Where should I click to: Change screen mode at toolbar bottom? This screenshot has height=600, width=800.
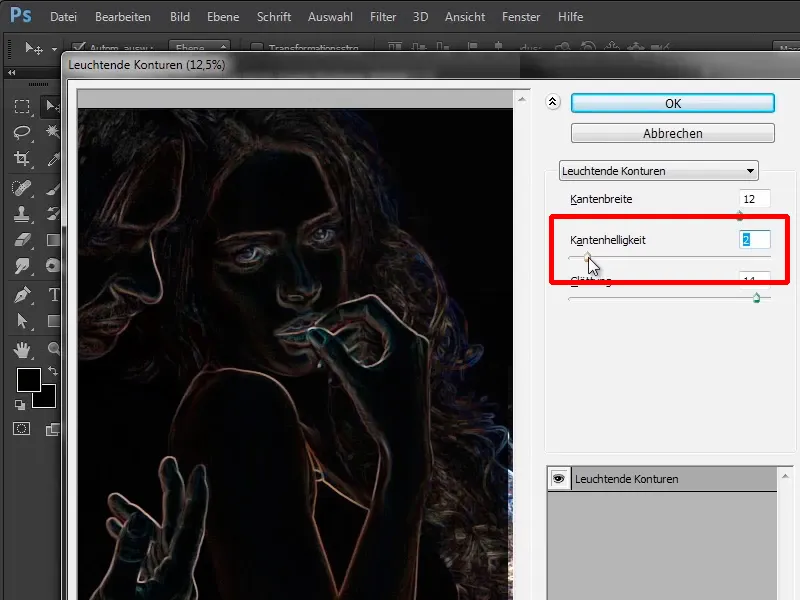53,430
